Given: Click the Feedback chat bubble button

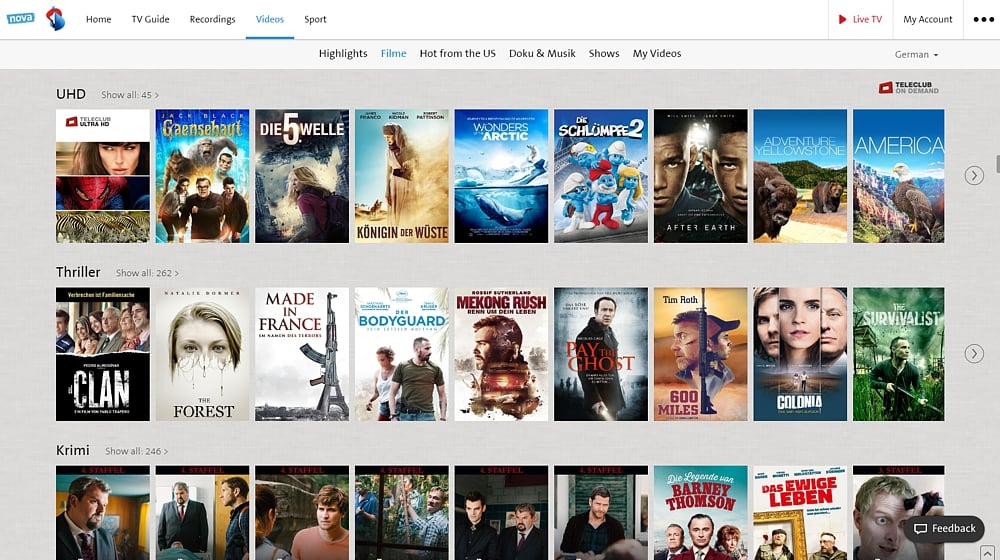Looking at the screenshot, I should [x=944, y=528].
